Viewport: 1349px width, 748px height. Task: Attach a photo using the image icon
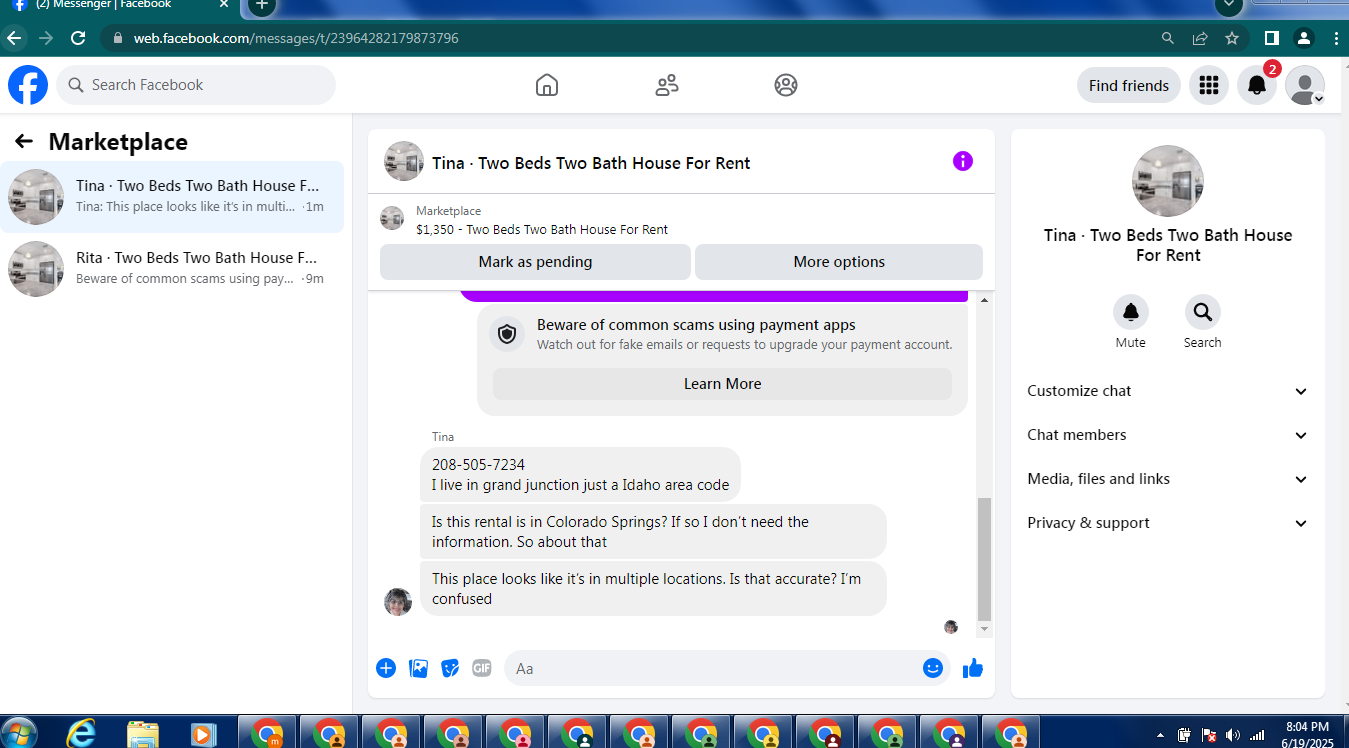[x=418, y=668]
